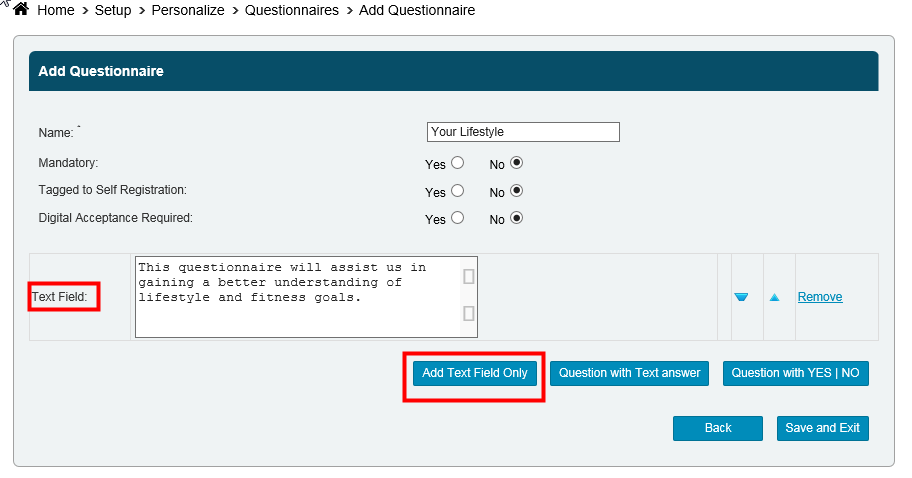
Task: Click the Remove link for text field
Action: (x=820, y=297)
